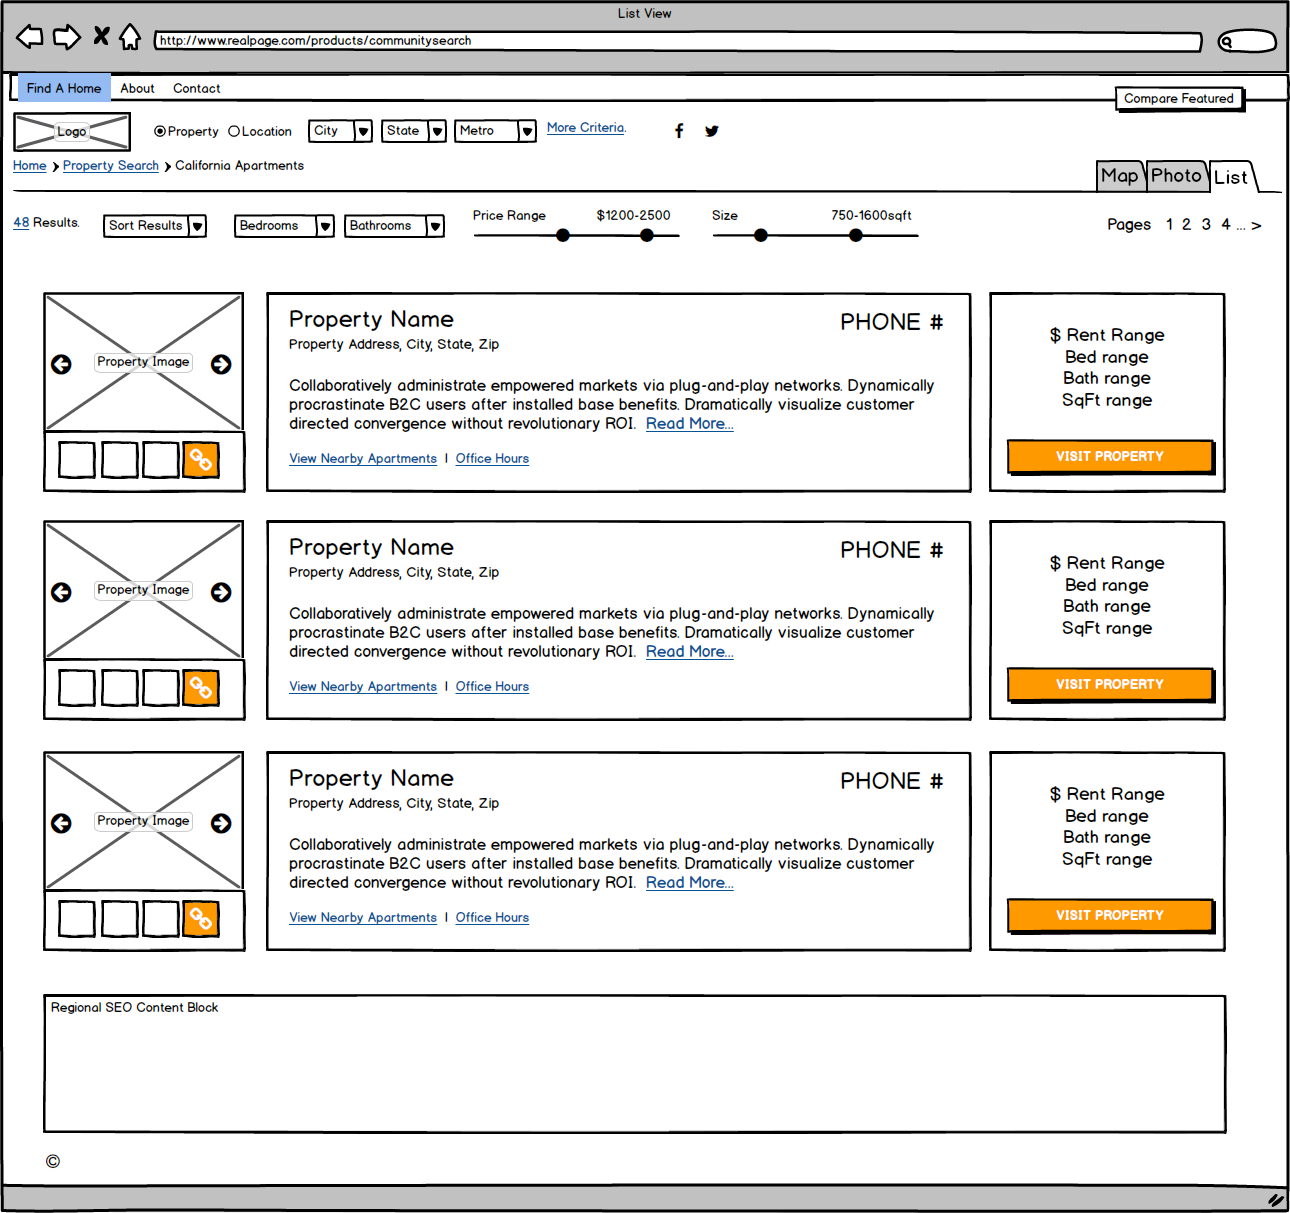Click the window resize grip corner

tap(1275, 1200)
